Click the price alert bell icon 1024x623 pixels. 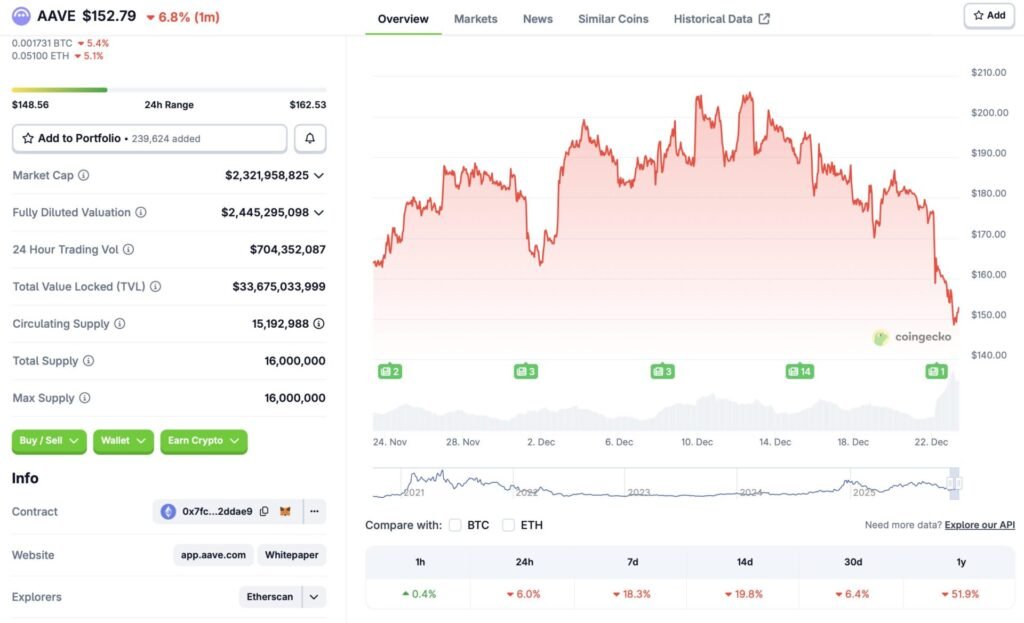pyautogui.click(x=310, y=138)
